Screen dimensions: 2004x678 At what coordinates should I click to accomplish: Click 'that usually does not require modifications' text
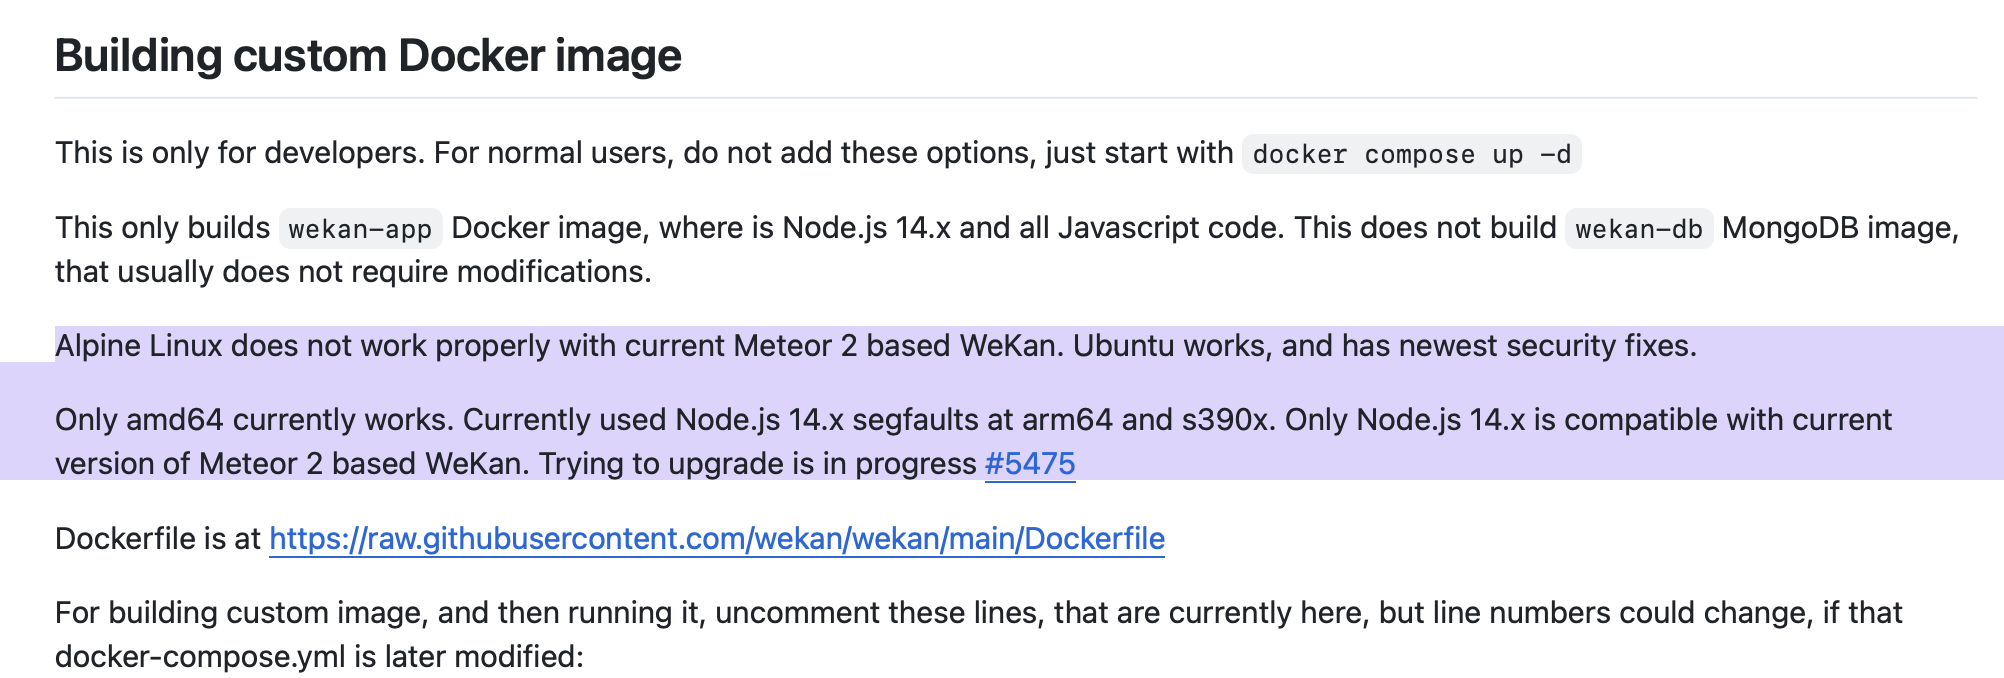tap(353, 272)
